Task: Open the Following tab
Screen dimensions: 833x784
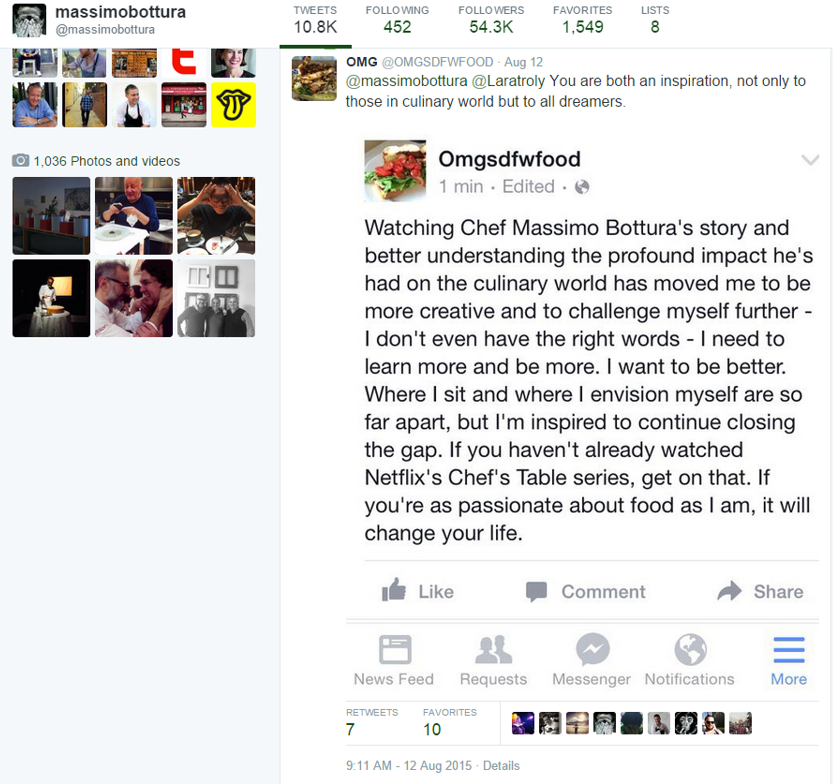Action: pos(397,20)
